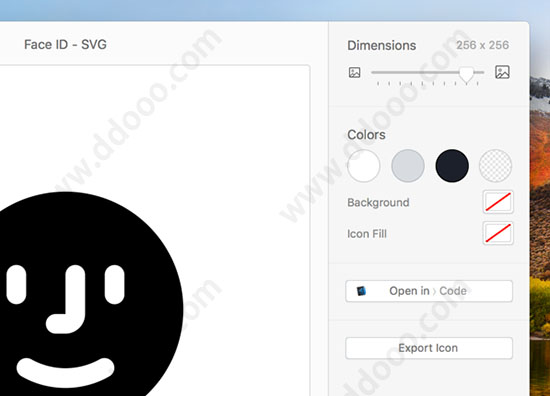Click the Face ID - SVG title

(x=65, y=45)
